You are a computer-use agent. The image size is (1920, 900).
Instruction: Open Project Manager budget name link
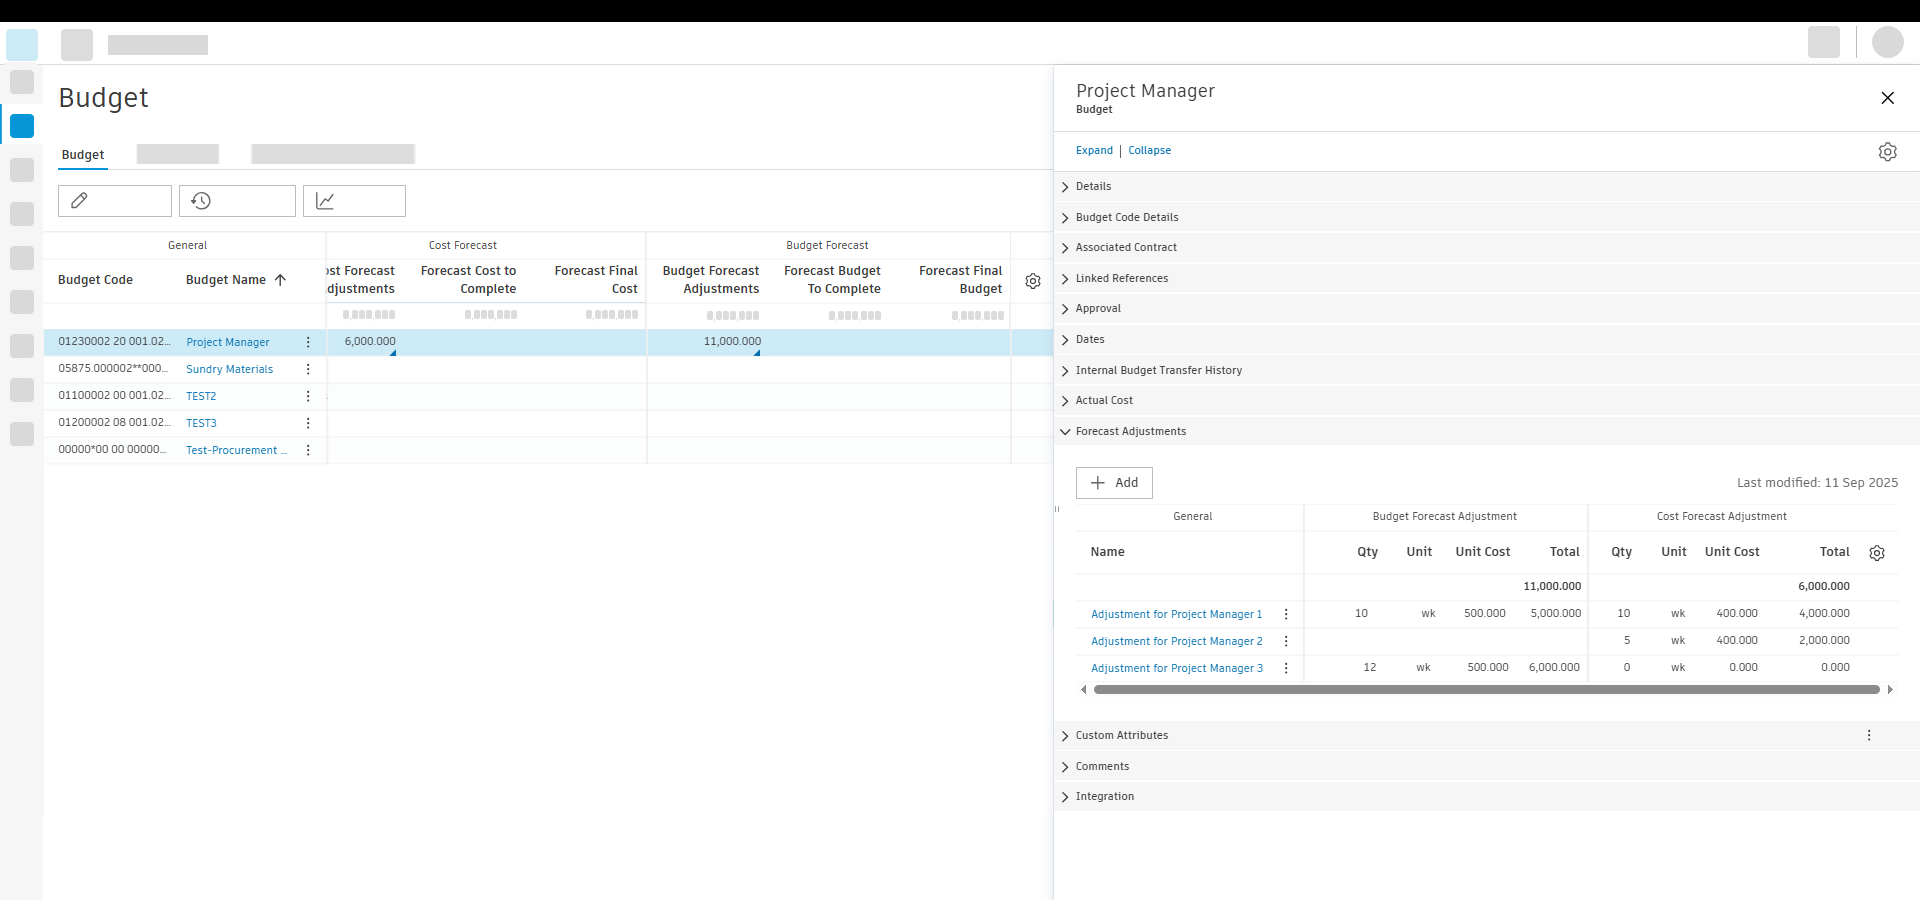(x=228, y=342)
